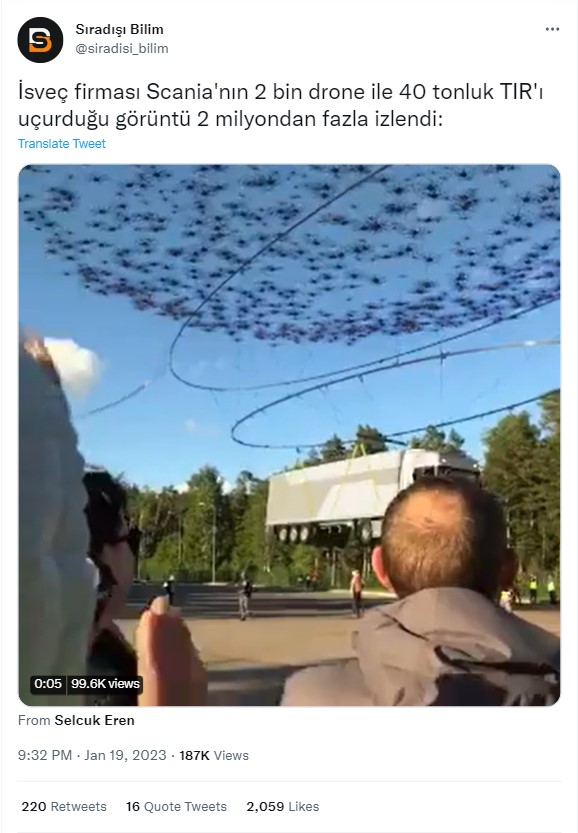
Task: Show the 2,059 Likes list
Action: [x=283, y=806]
